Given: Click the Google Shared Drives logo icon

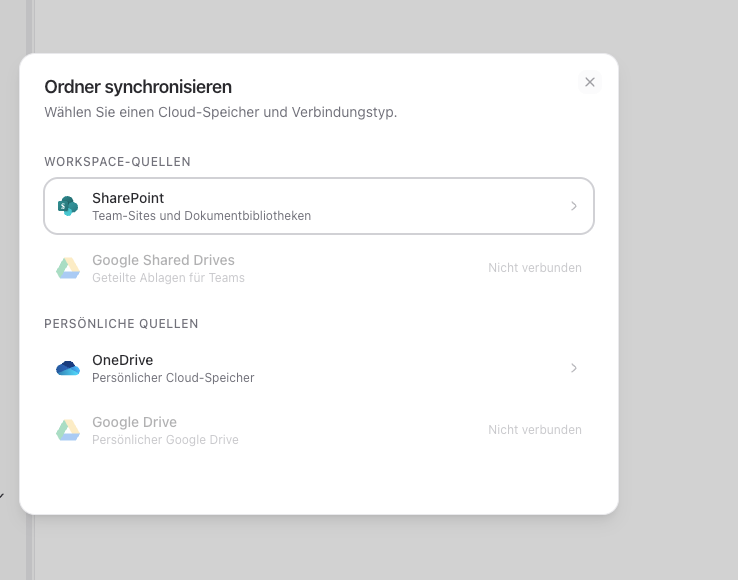Looking at the screenshot, I should click(x=68, y=268).
